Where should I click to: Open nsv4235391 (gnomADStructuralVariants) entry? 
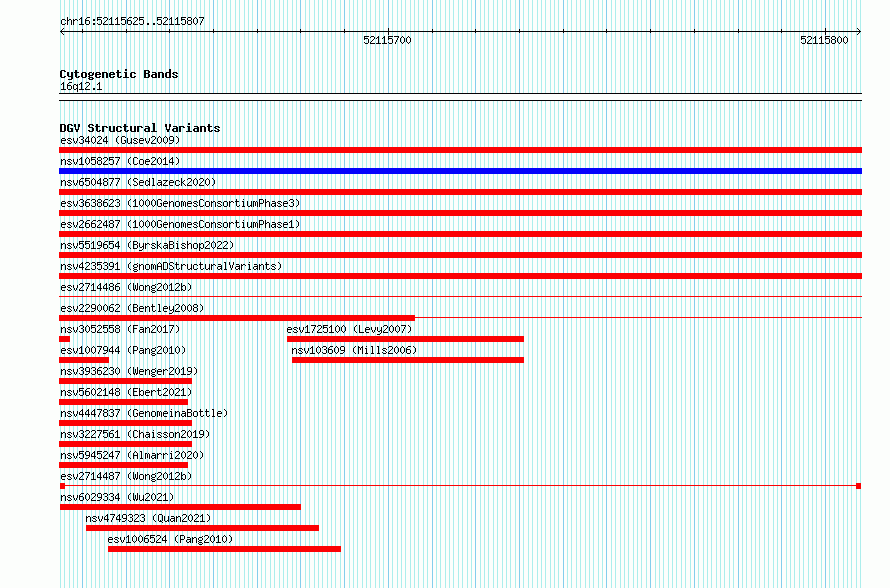coord(171,266)
